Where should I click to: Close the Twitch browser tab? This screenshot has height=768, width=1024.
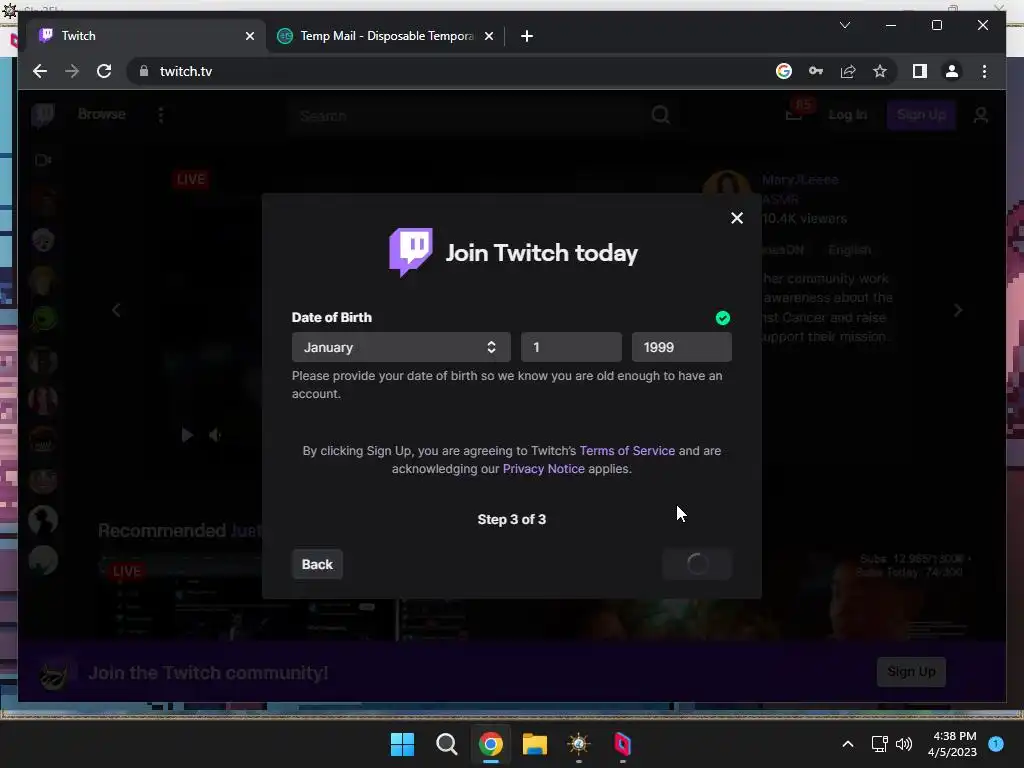pos(249,36)
